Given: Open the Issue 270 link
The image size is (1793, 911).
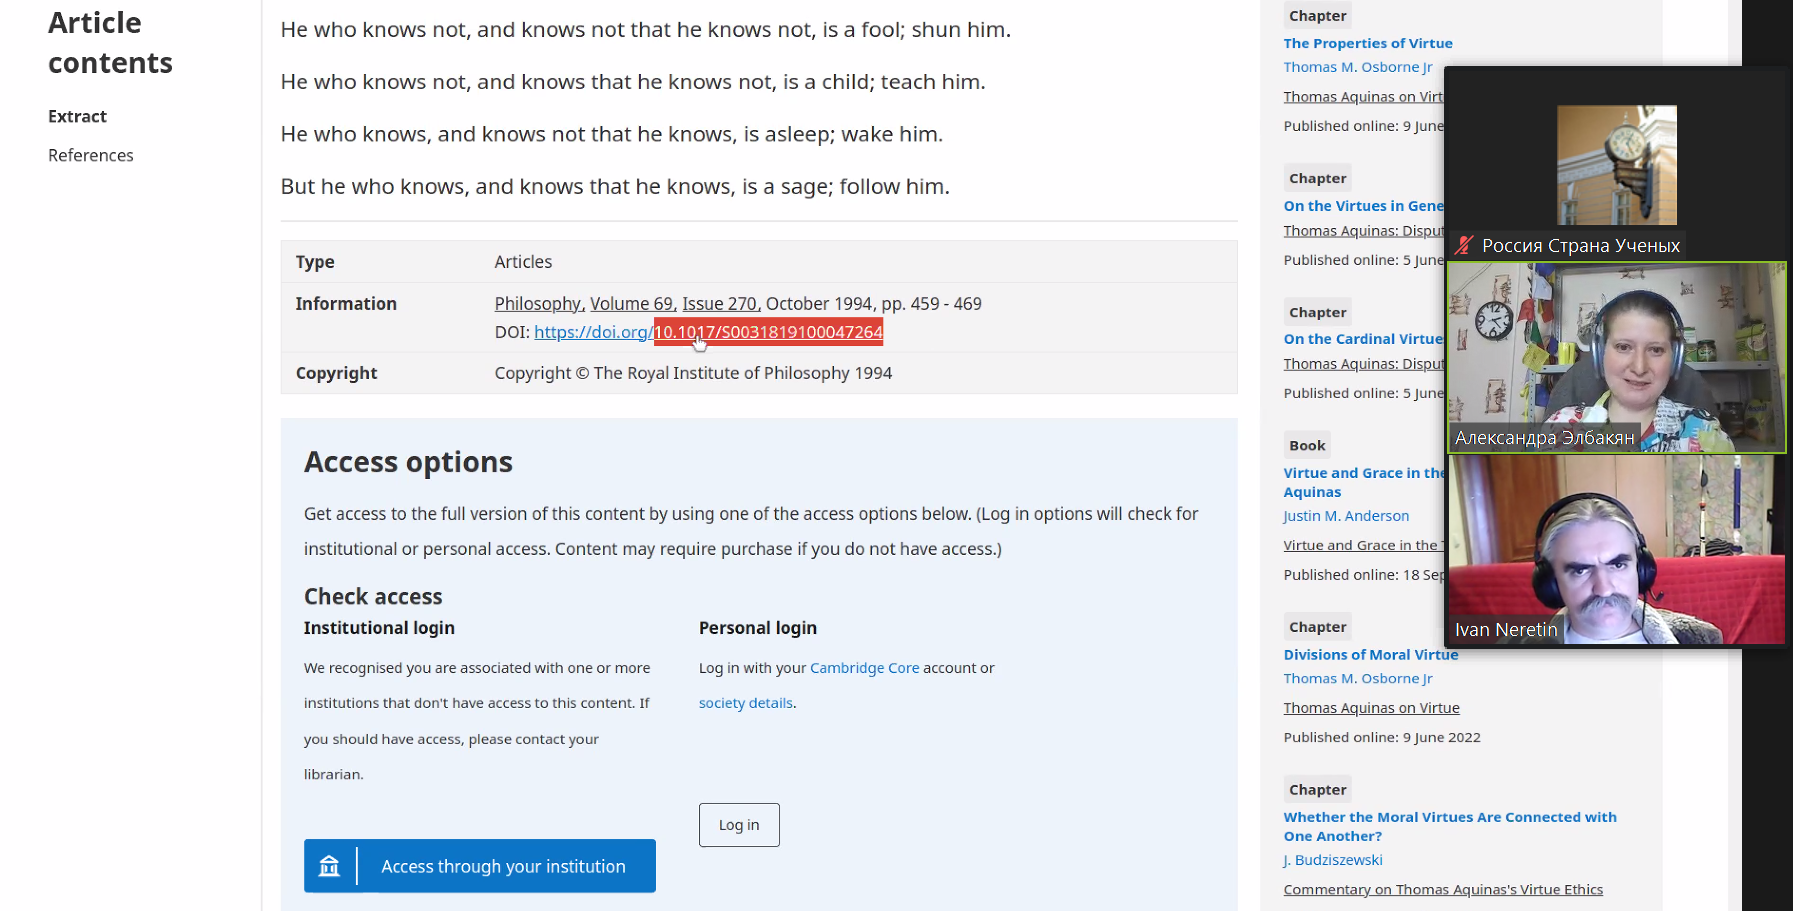Looking at the screenshot, I should click(720, 303).
